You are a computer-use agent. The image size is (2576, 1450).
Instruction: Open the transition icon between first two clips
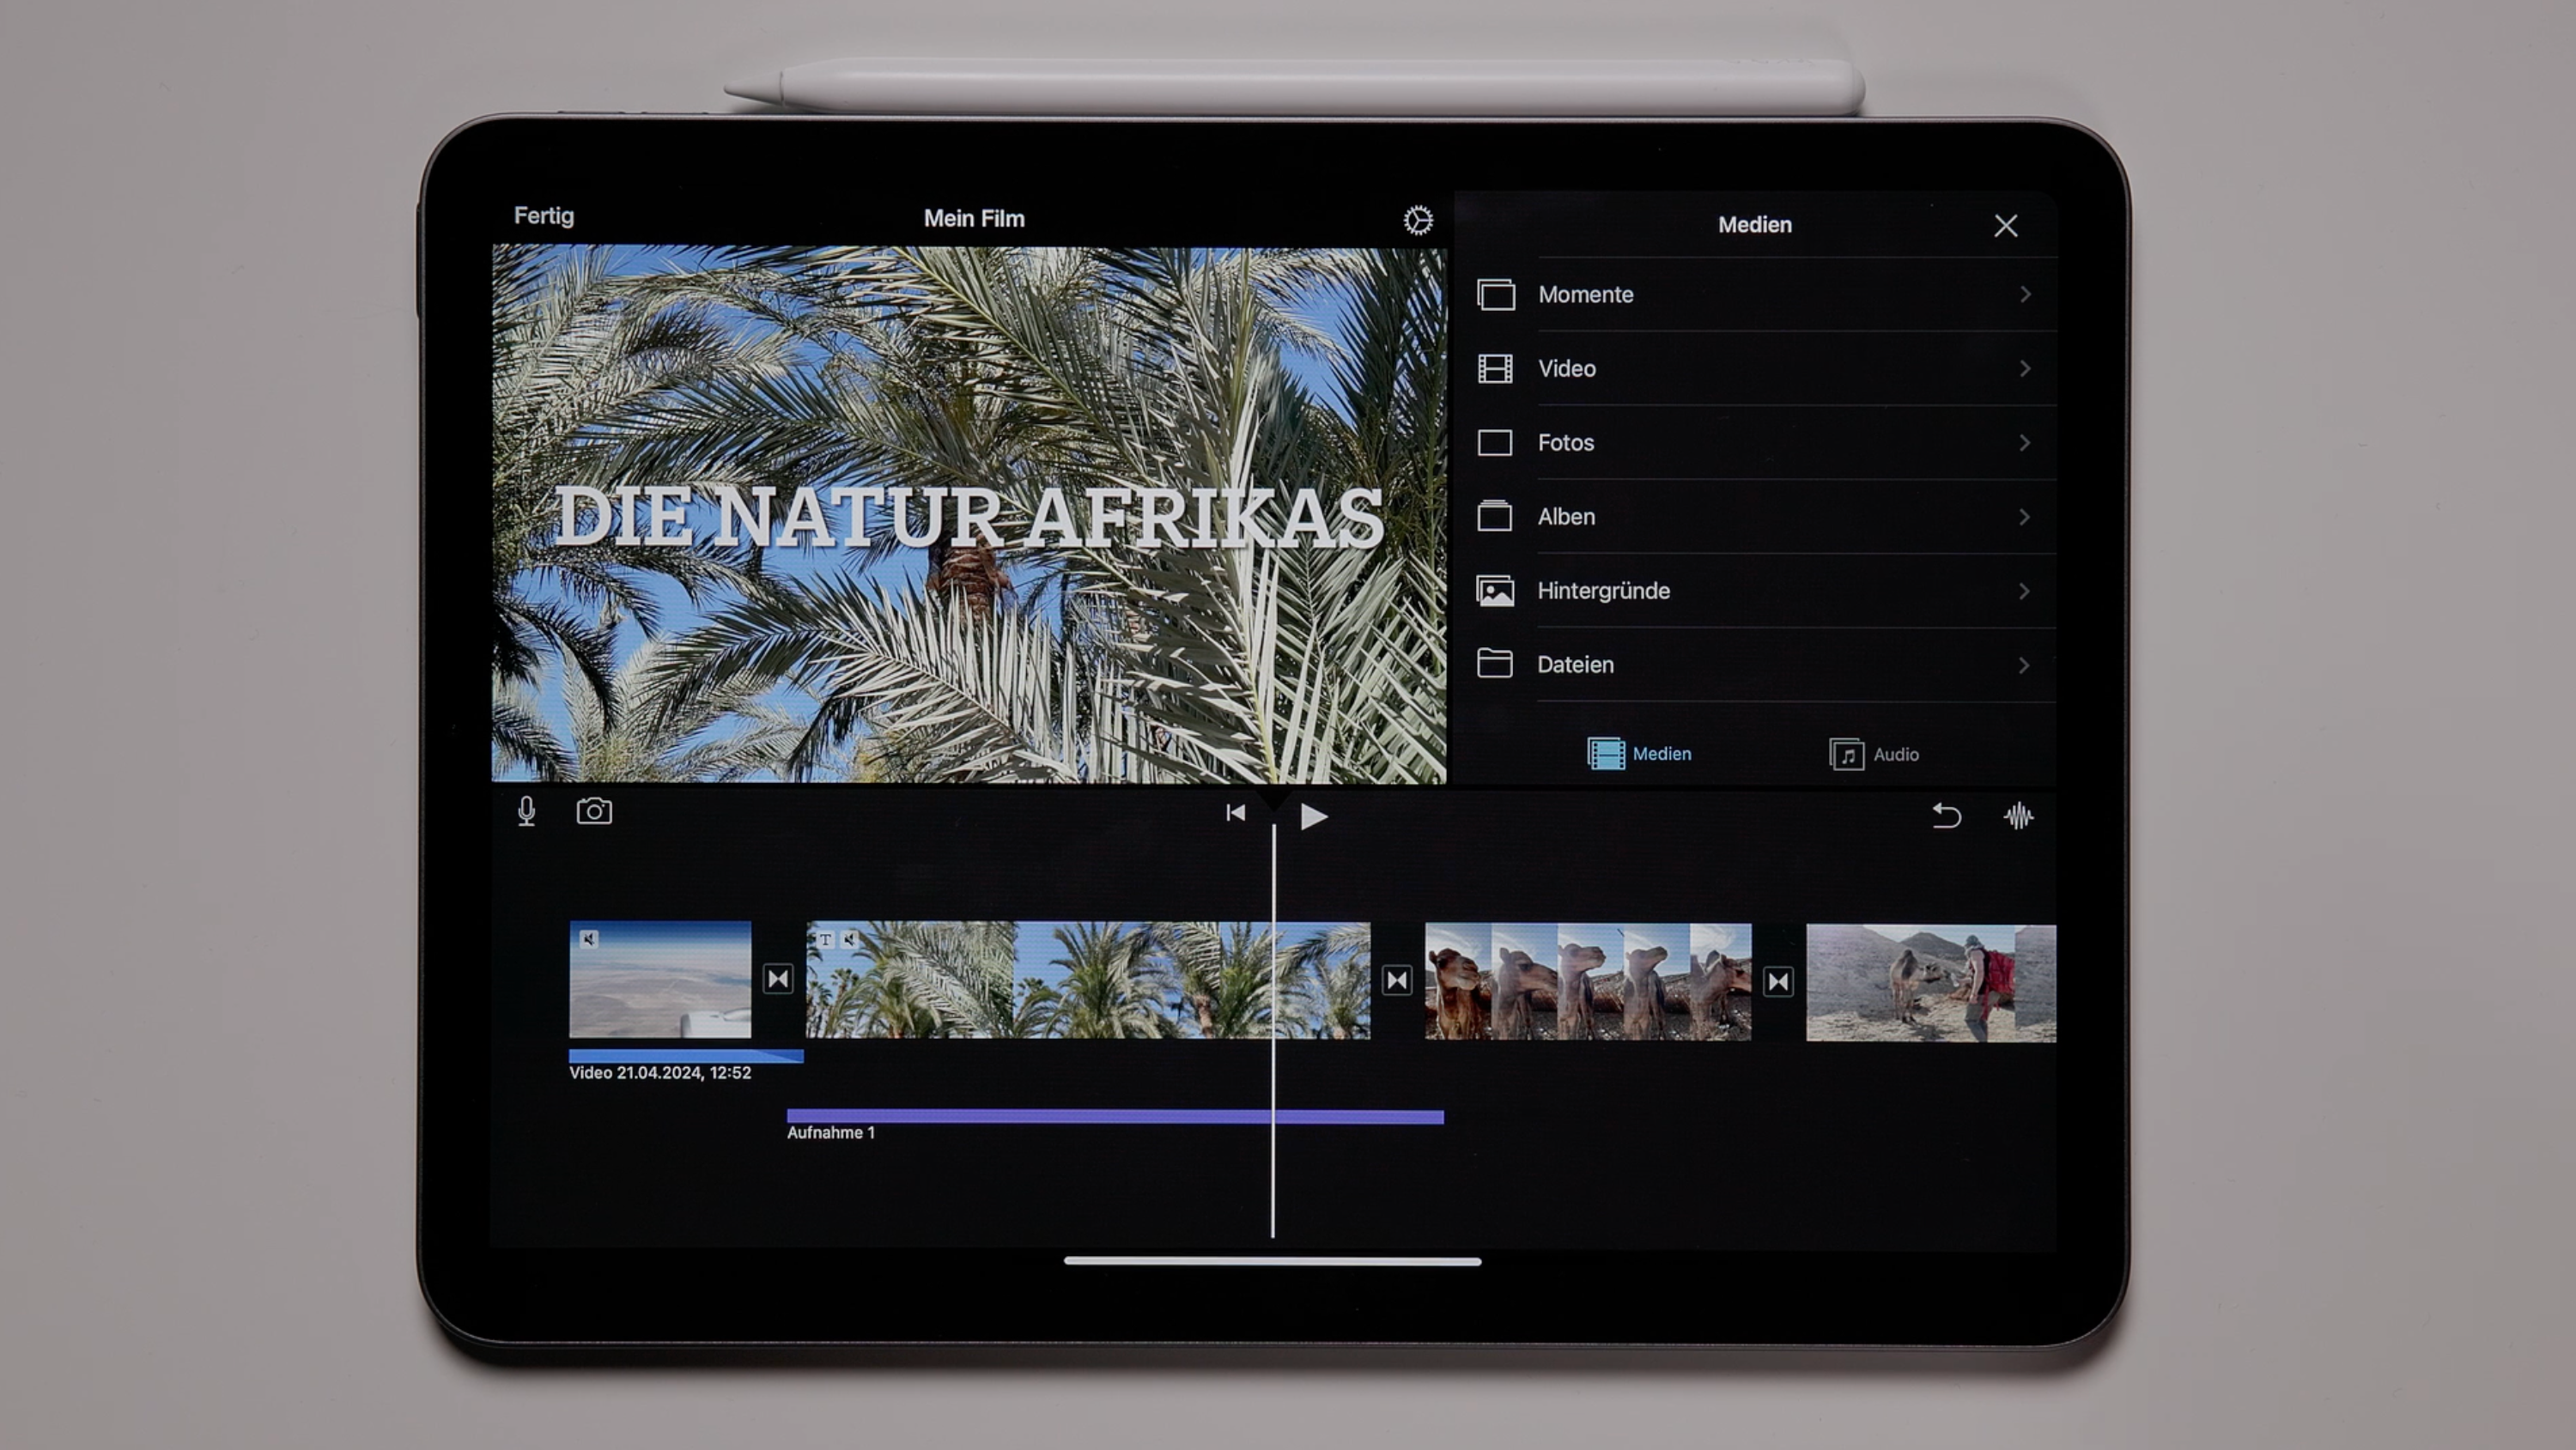point(779,981)
